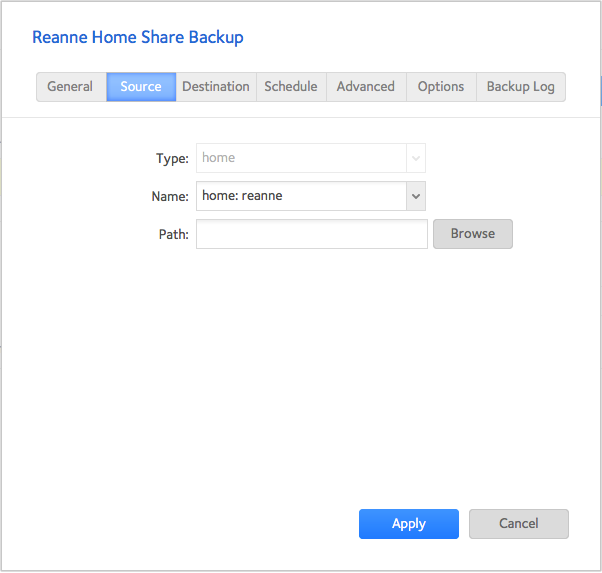Click the Type dropdown arrow
Viewport: 602px width, 573px height.
(x=417, y=158)
